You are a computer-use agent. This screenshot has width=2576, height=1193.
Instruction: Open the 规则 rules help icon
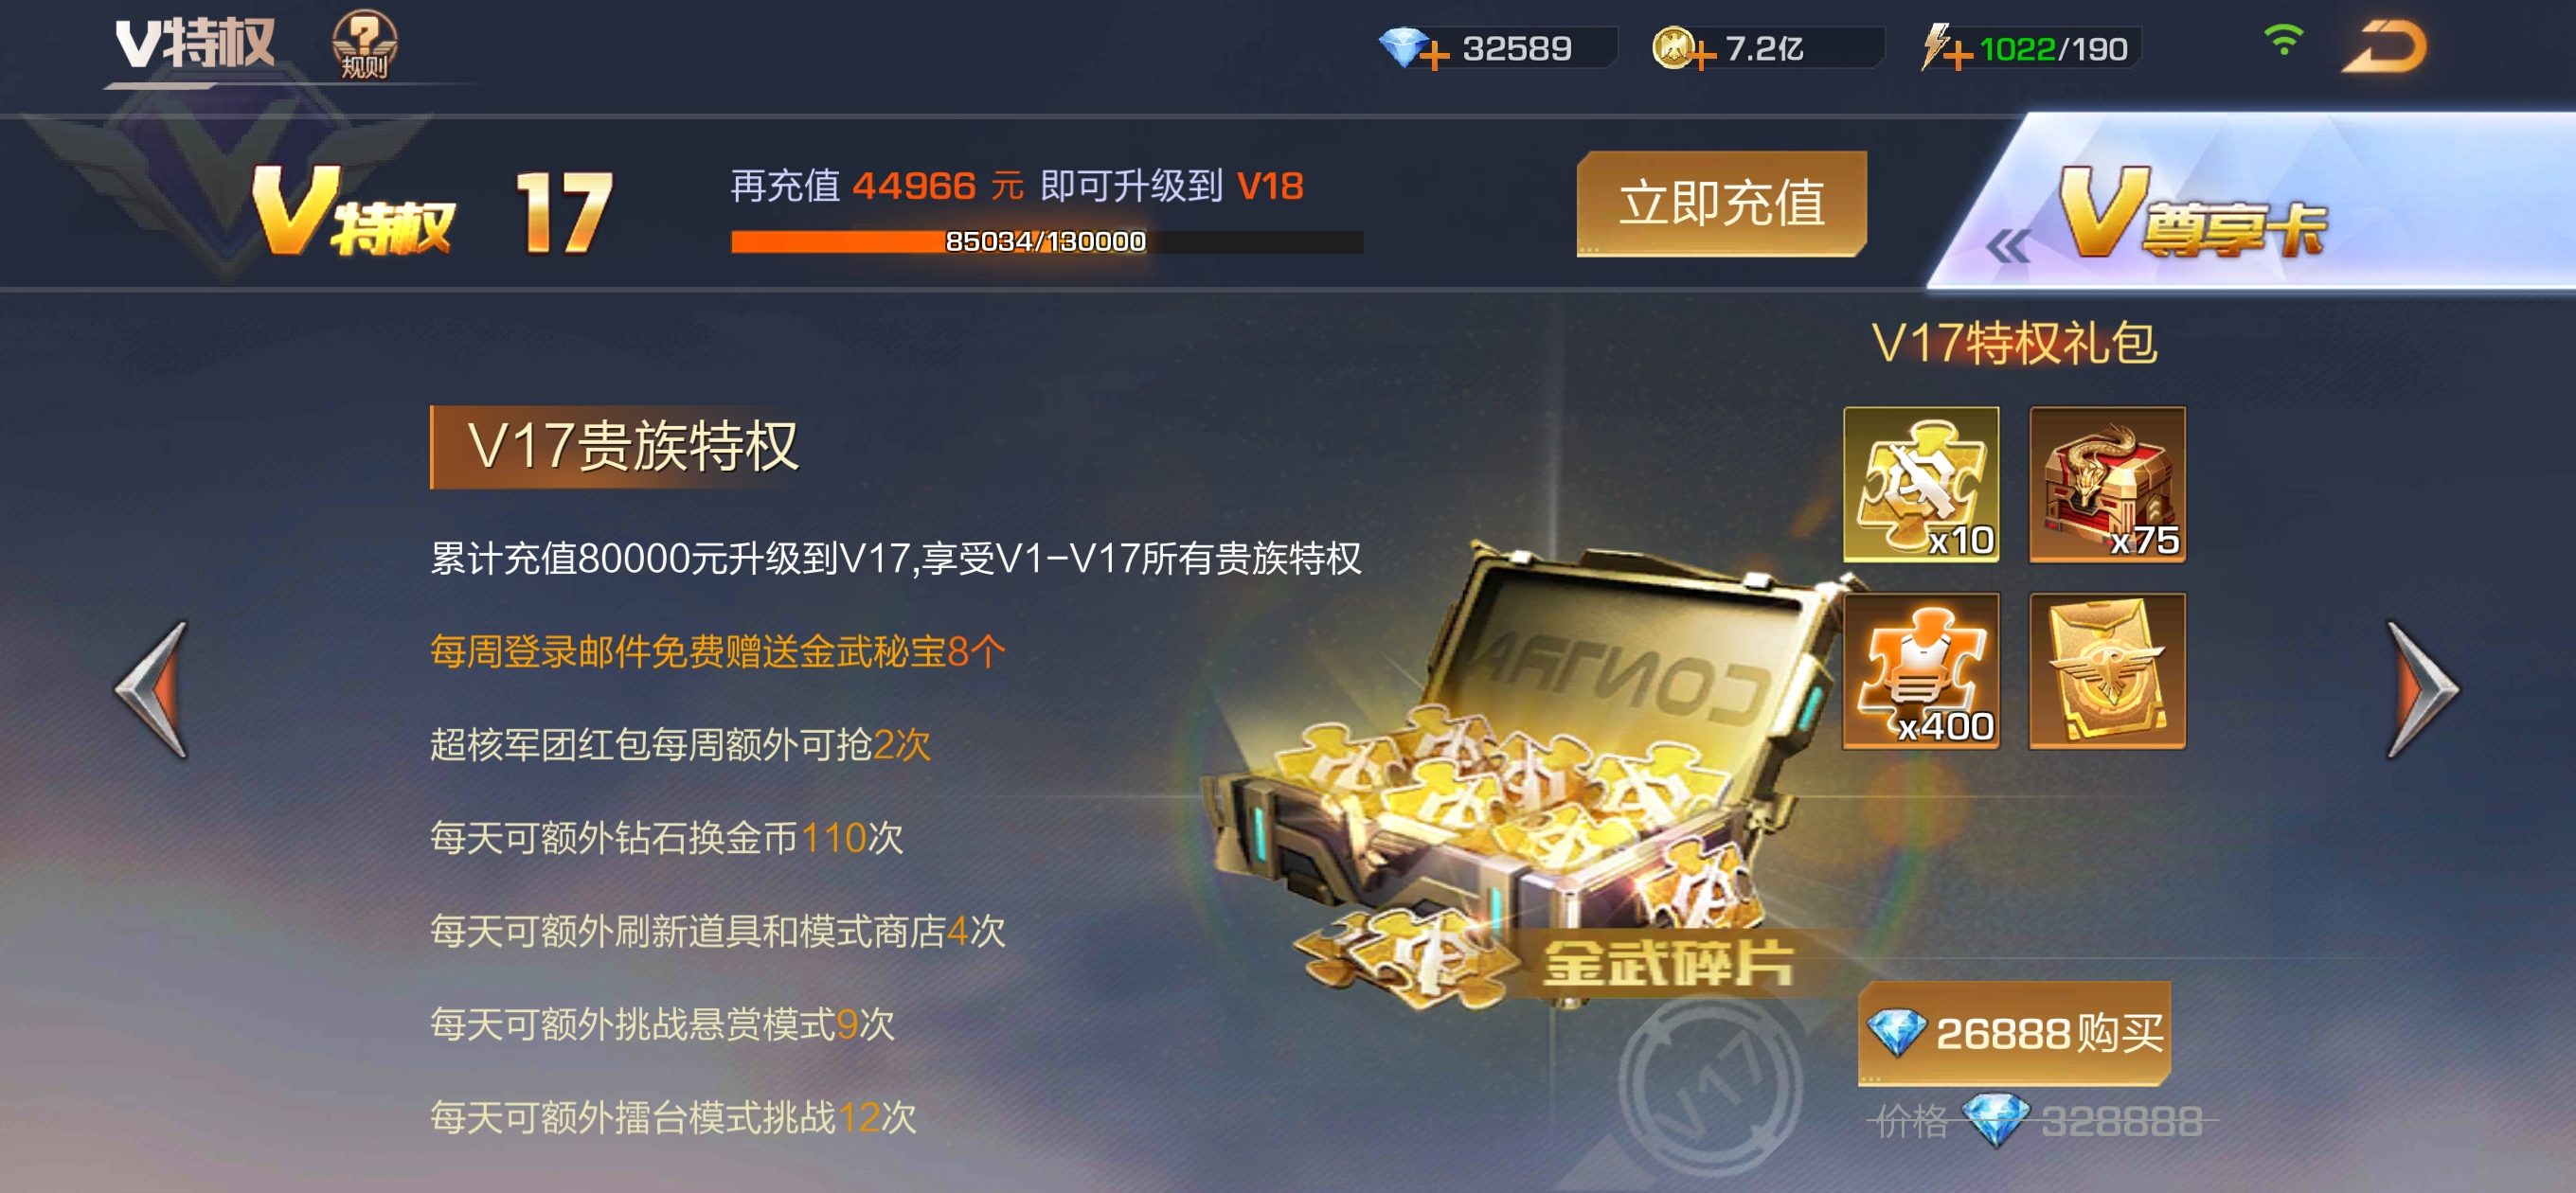click(364, 45)
